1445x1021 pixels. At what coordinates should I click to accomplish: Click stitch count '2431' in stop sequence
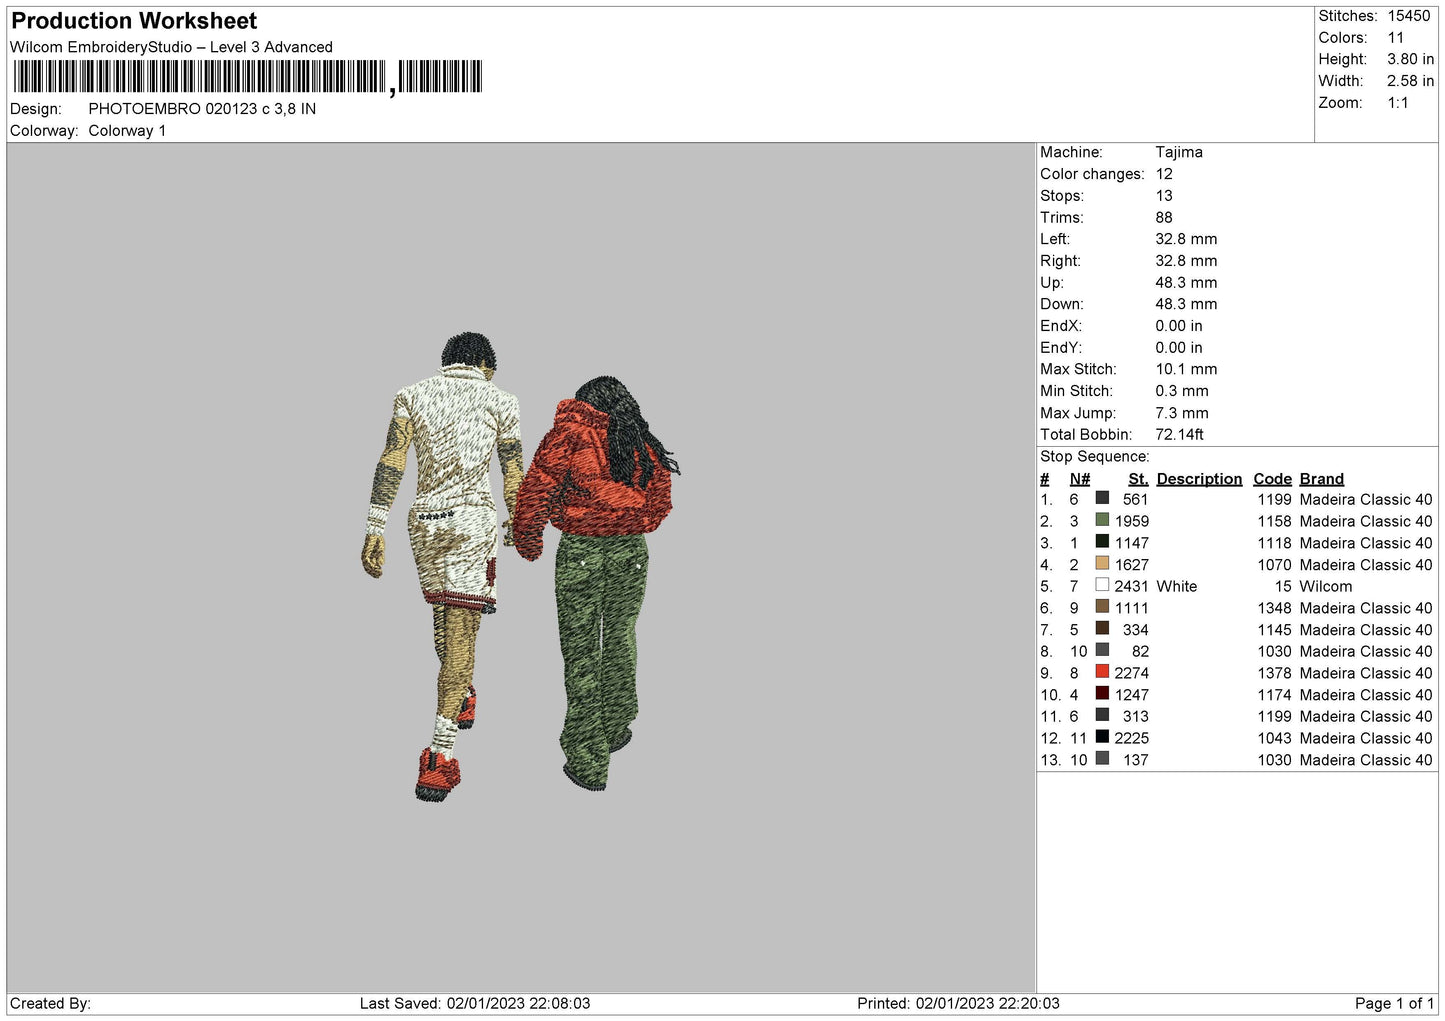pos(1132,586)
